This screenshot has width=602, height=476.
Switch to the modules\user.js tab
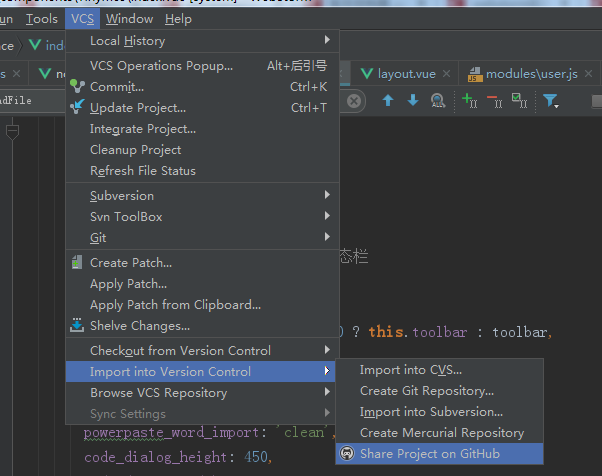pos(531,73)
